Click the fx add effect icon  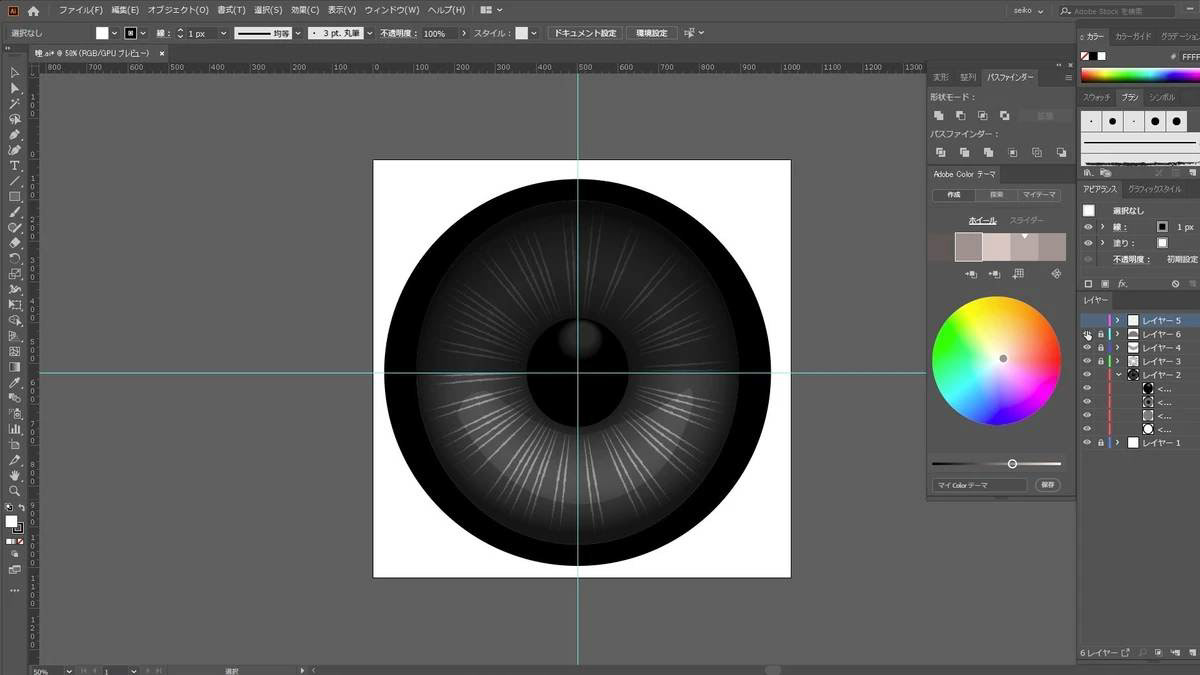pyautogui.click(x=1123, y=284)
